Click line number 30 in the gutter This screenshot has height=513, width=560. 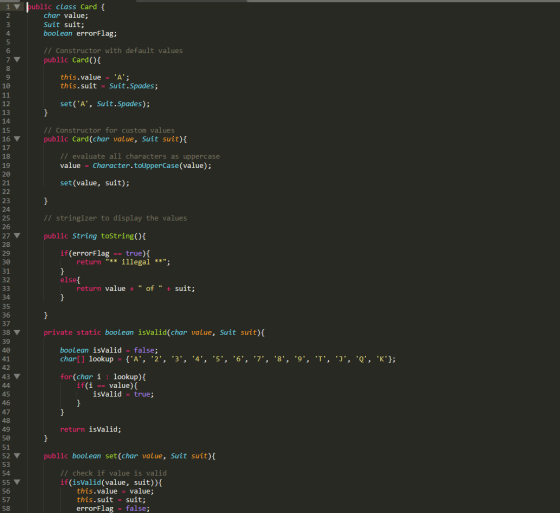pyautogui.click(x=6, y=262)
